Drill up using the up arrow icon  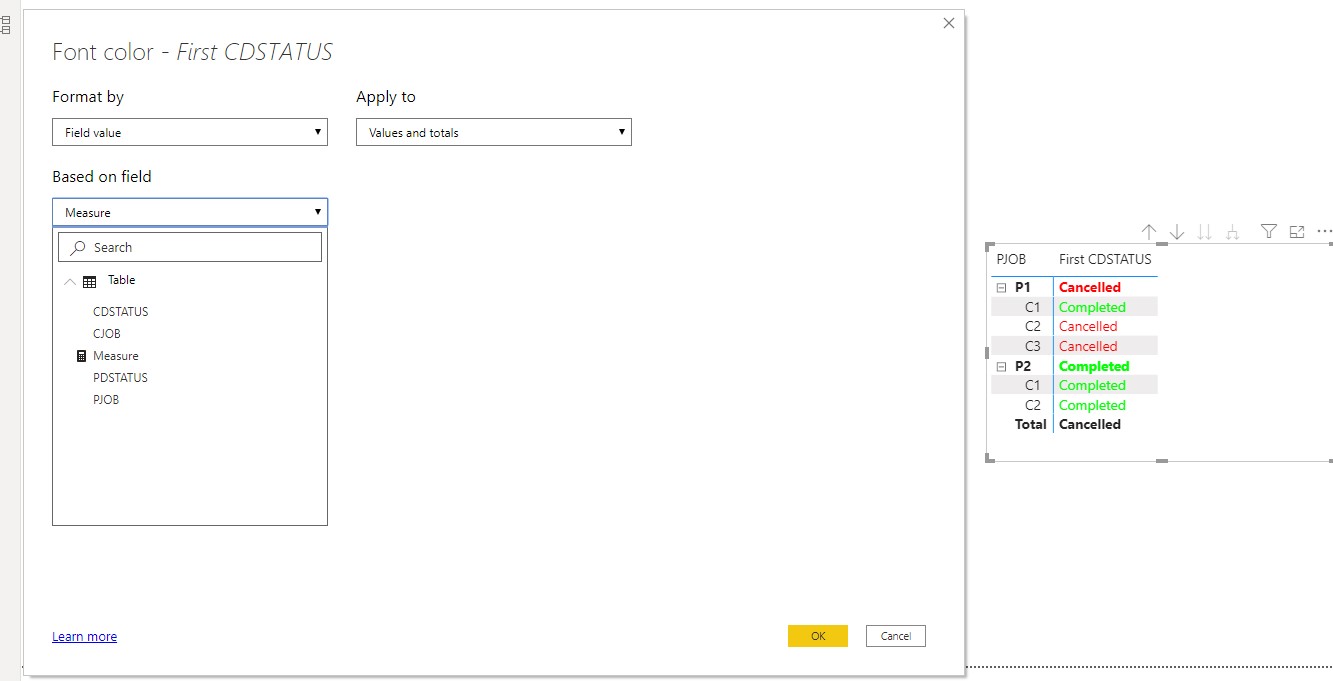1149,231
